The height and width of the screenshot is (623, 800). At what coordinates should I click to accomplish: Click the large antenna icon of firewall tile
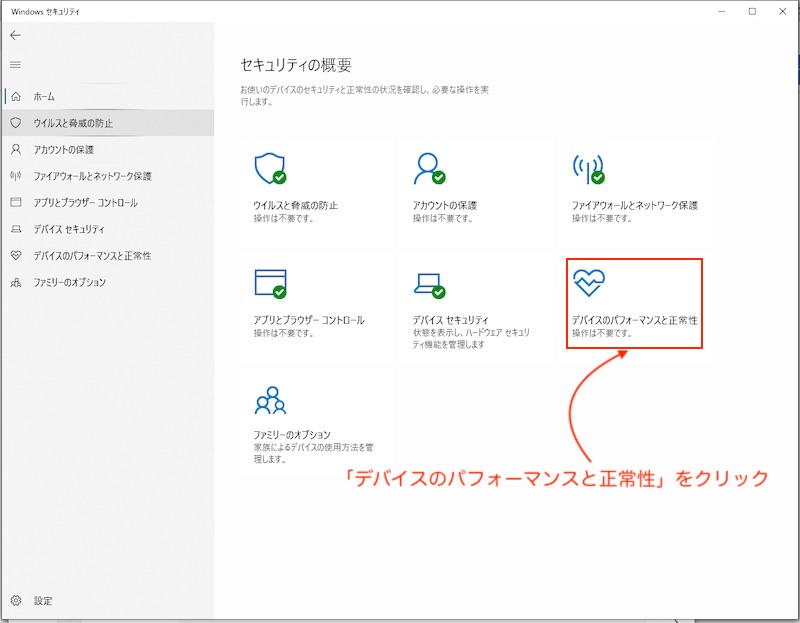point(588,169)
